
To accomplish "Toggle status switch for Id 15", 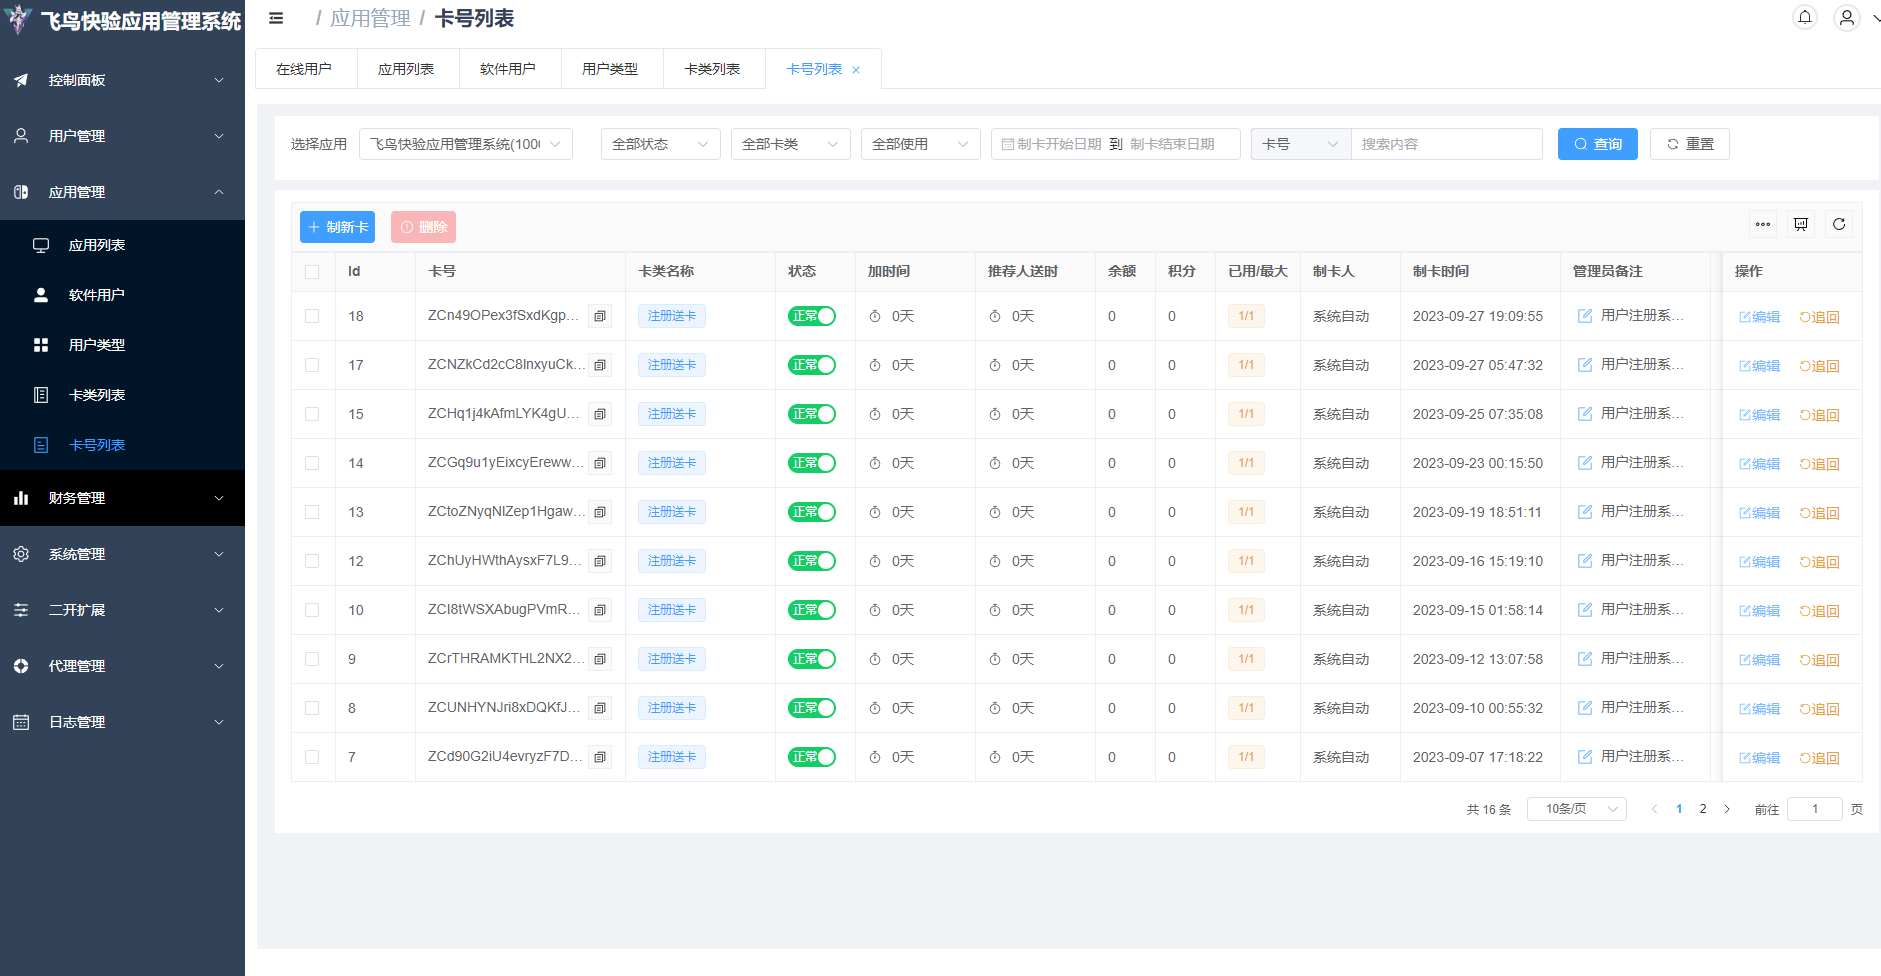I will coord(812,414).
